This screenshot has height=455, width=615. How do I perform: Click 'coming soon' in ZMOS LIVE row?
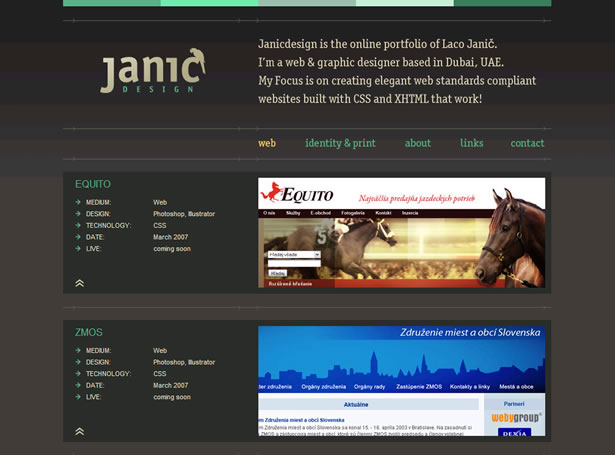(x=172, y=397)
